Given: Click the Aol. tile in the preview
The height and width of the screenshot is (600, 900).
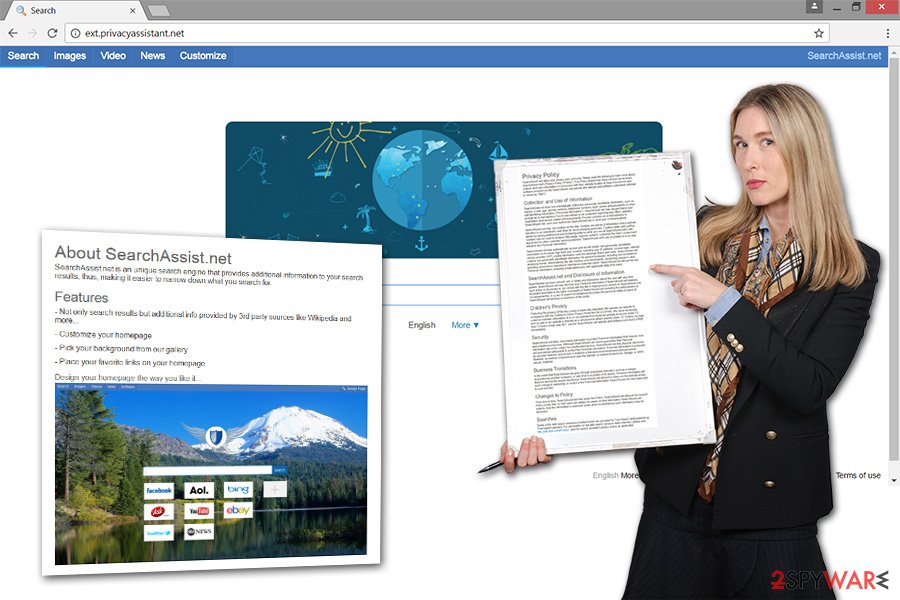Looking at the screenshot, I should pyautogui.click(x=199, y=490).
